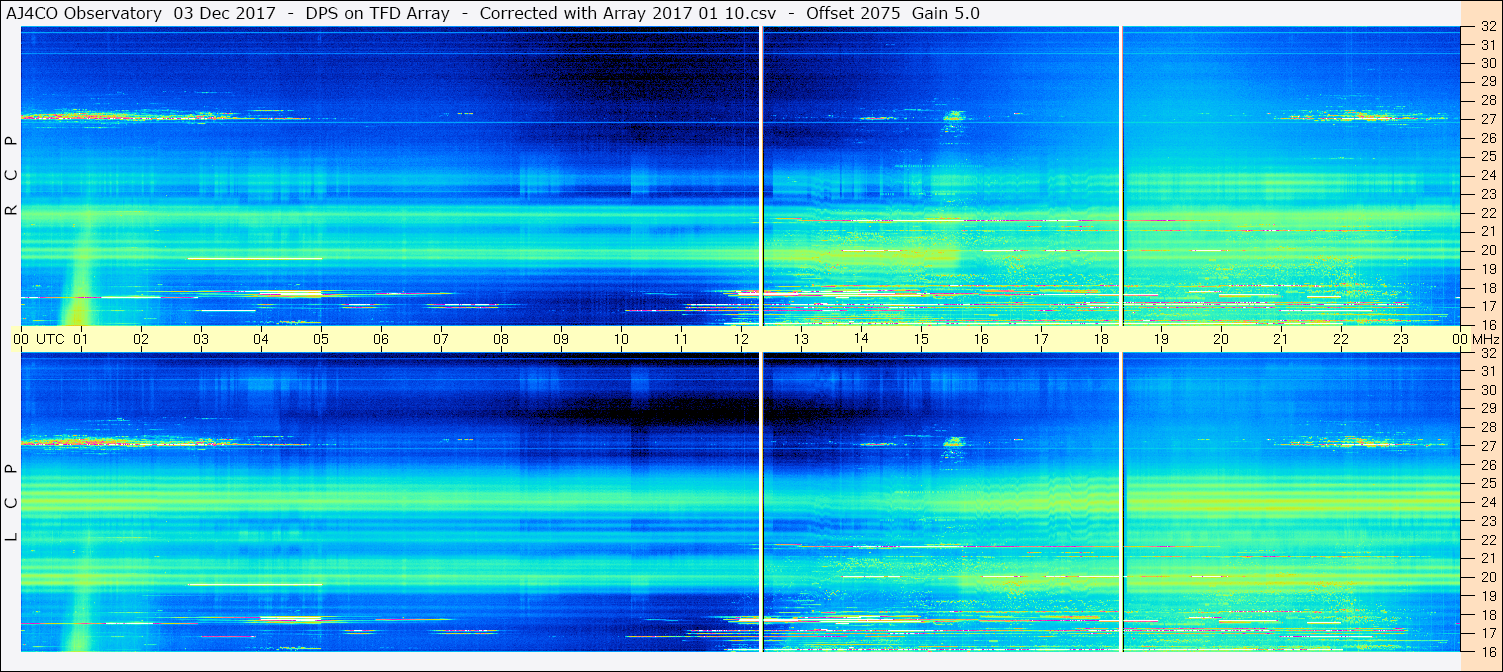Click the 27 MHz tick label of LCP panel

point(1487,446)
